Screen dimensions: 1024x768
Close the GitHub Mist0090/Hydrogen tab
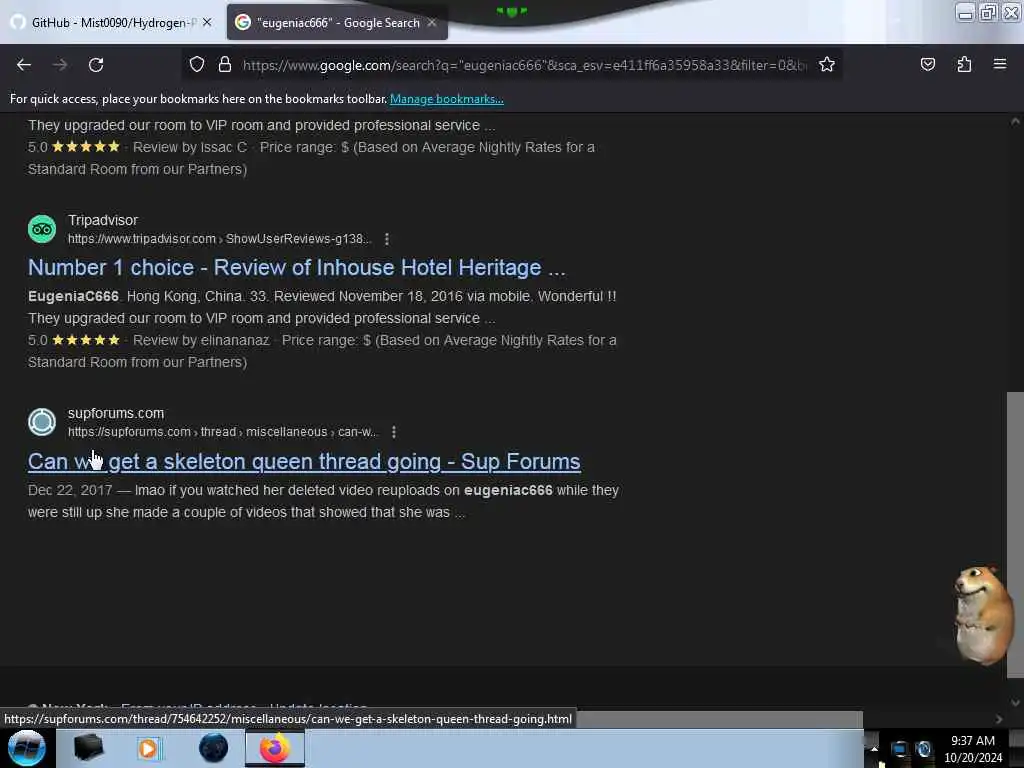(207, 22)
